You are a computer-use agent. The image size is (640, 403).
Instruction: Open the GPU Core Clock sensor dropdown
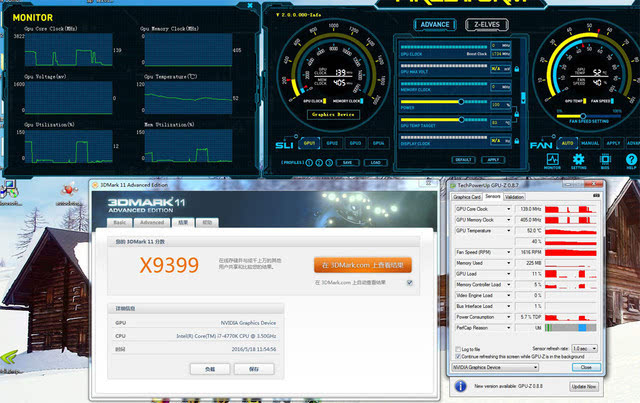coord(509,209)
